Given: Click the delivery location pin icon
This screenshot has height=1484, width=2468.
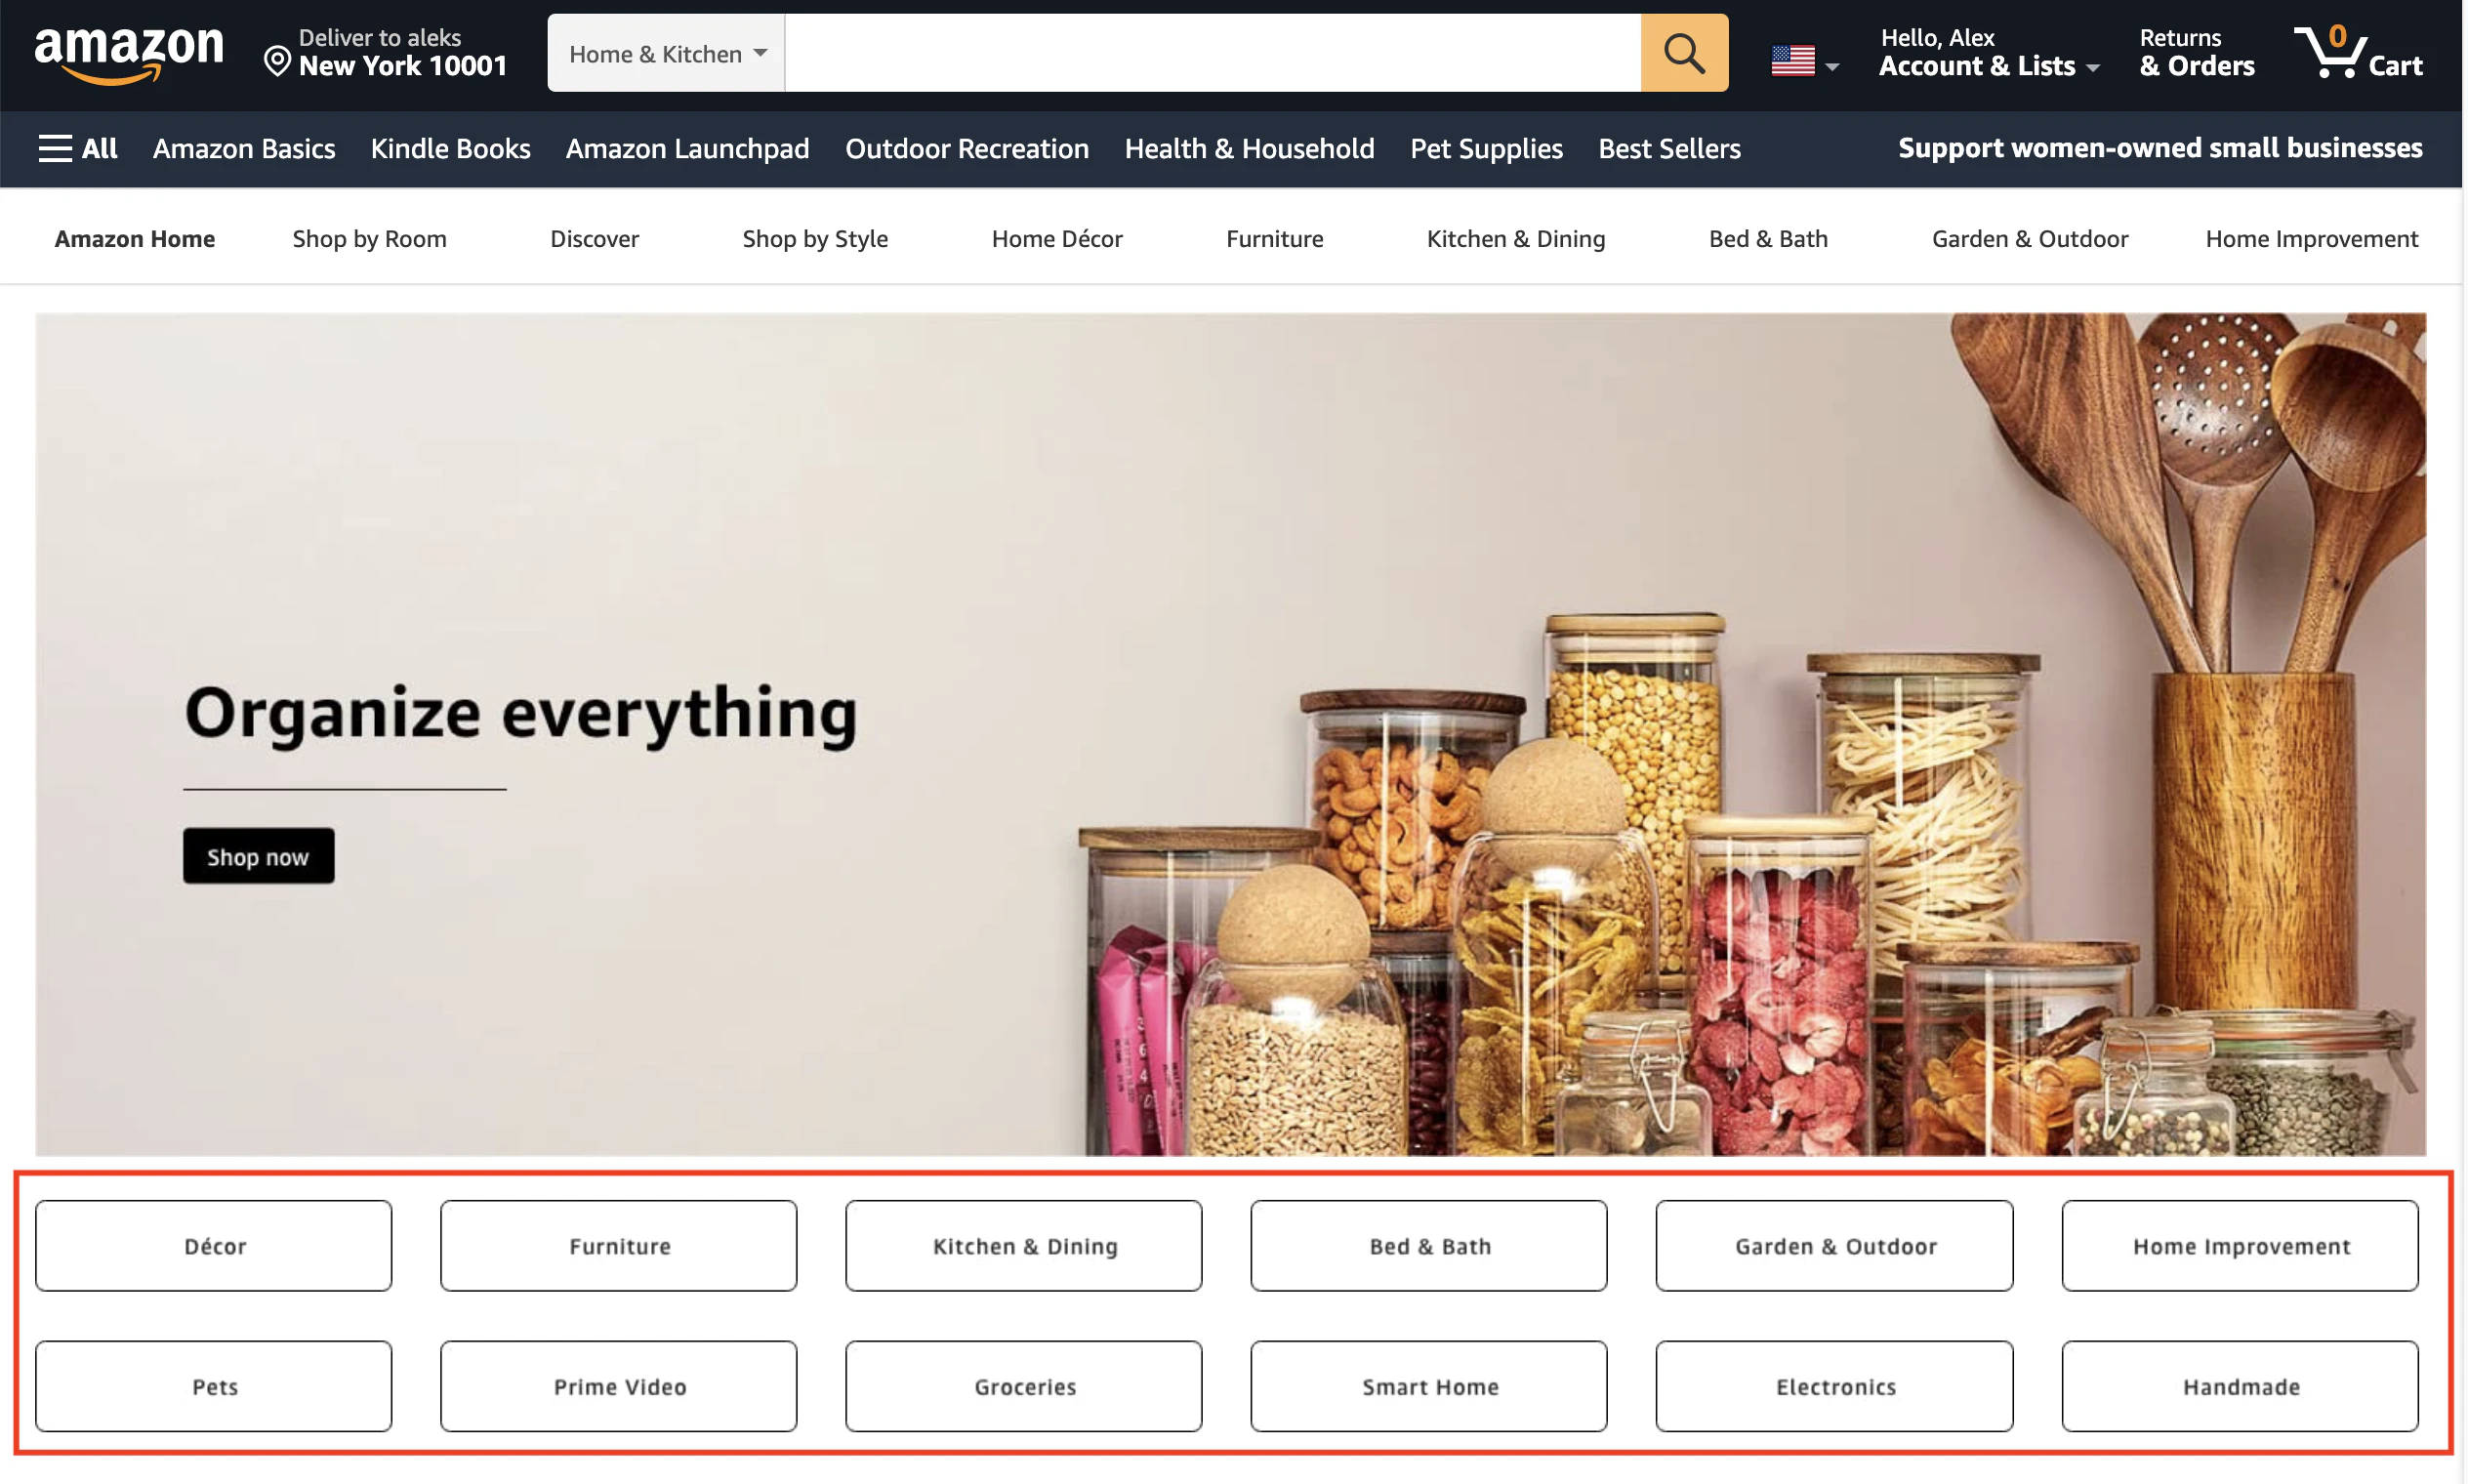Looking at the screenshot, I should pos(277,62).
